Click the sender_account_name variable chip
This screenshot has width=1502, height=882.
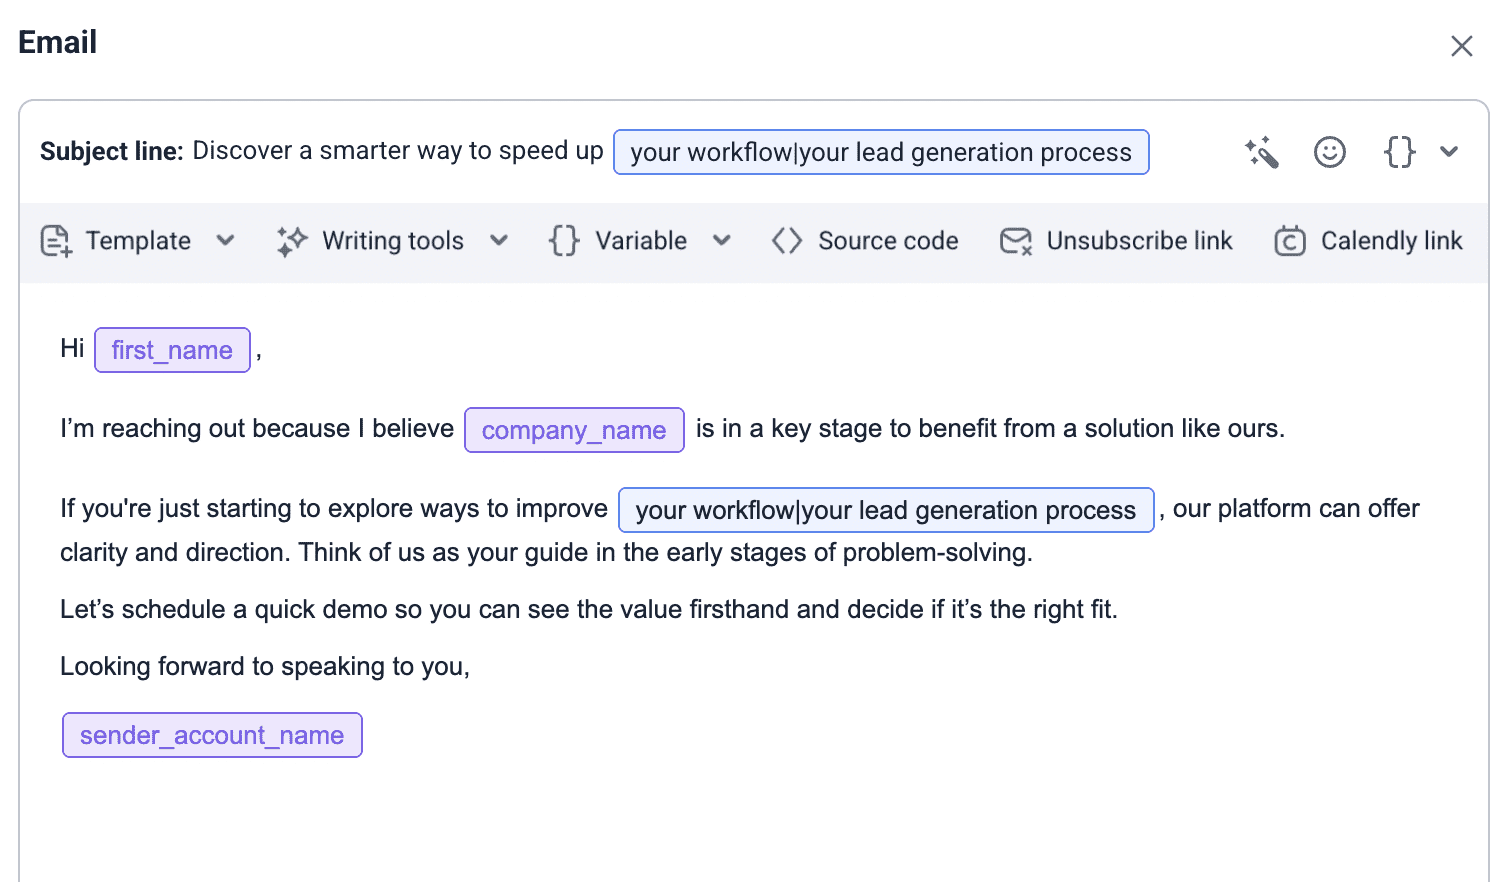[x=212, y=735]
